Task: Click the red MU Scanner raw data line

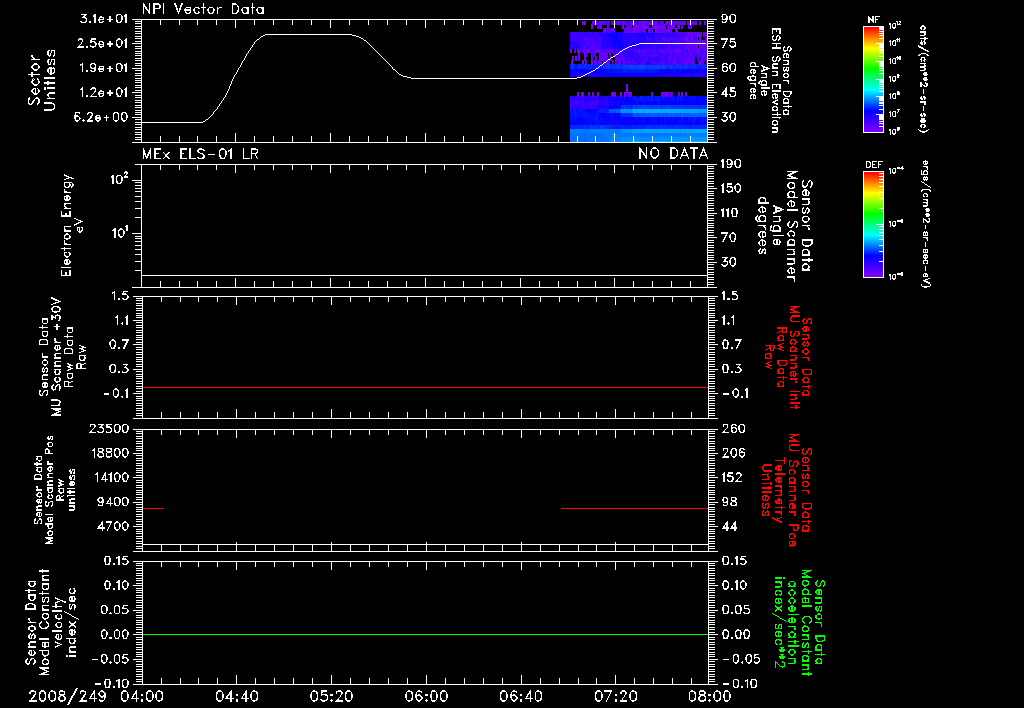Action: 425,387
